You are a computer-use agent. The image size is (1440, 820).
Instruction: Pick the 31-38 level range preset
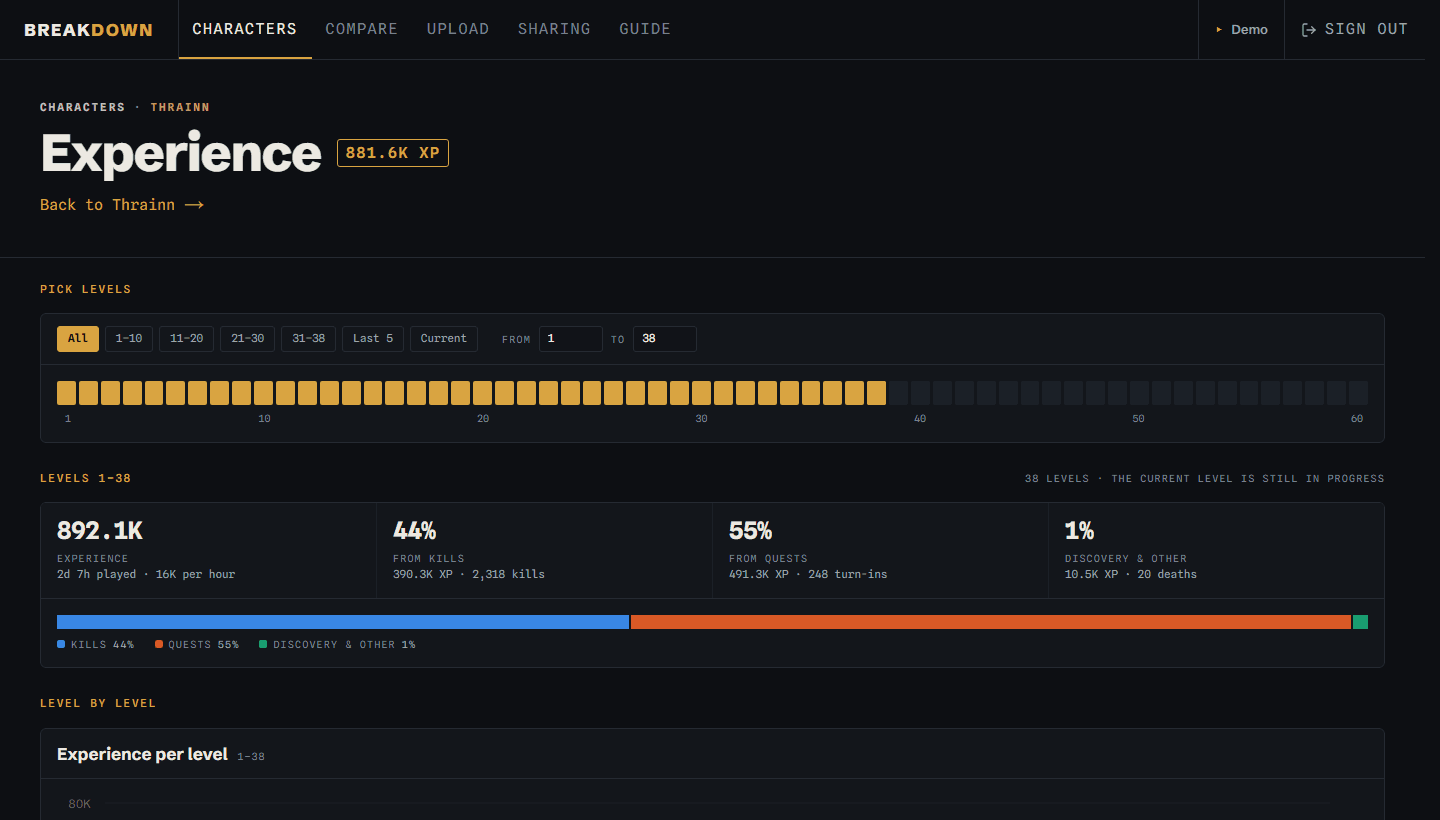click(x=309, y=339)
